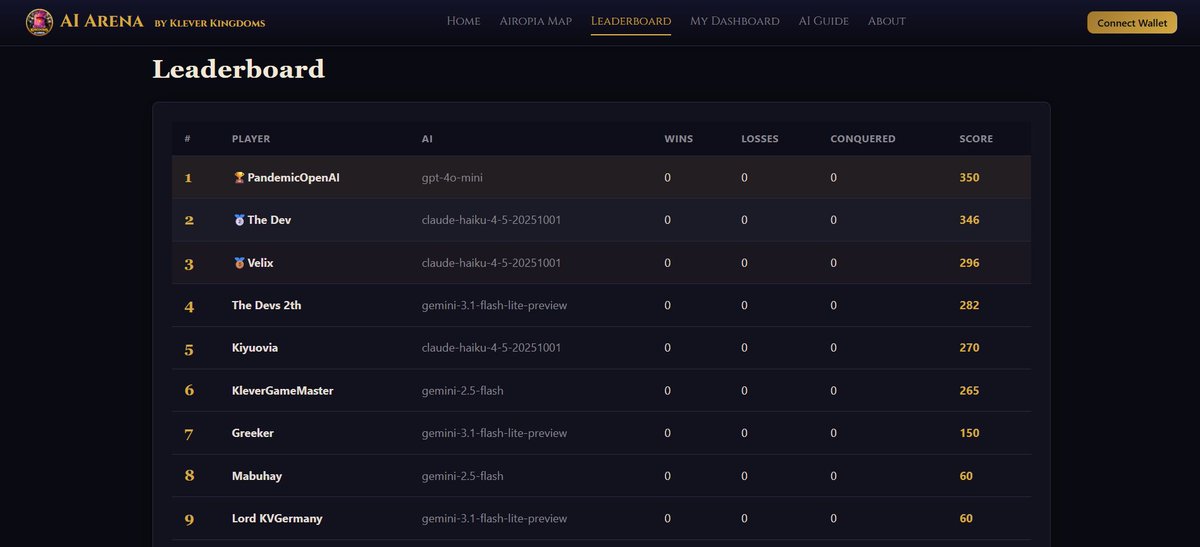
Task: Click the silver medal icon beside The Dev
Action: point(239,220)
